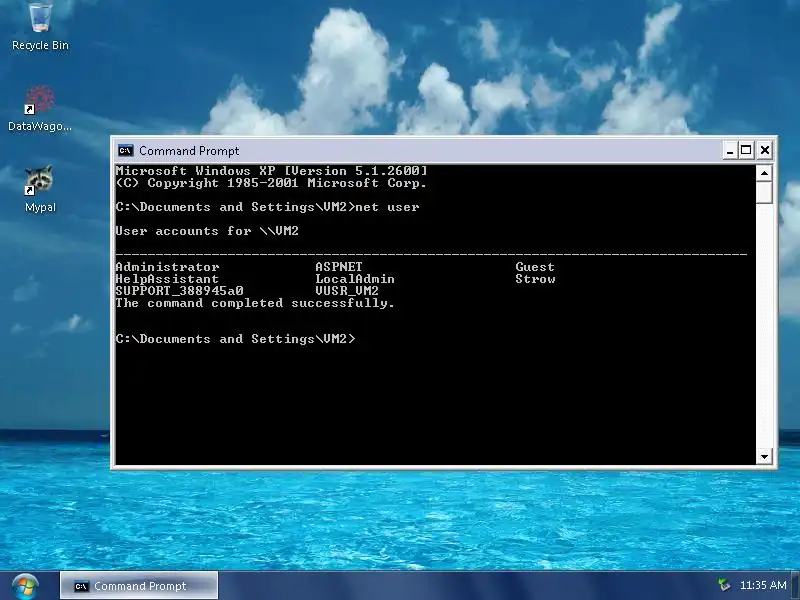This screenshot has width=800, height=600.
Task: Open the Start menu orb
Action: [x=25, y=586]
